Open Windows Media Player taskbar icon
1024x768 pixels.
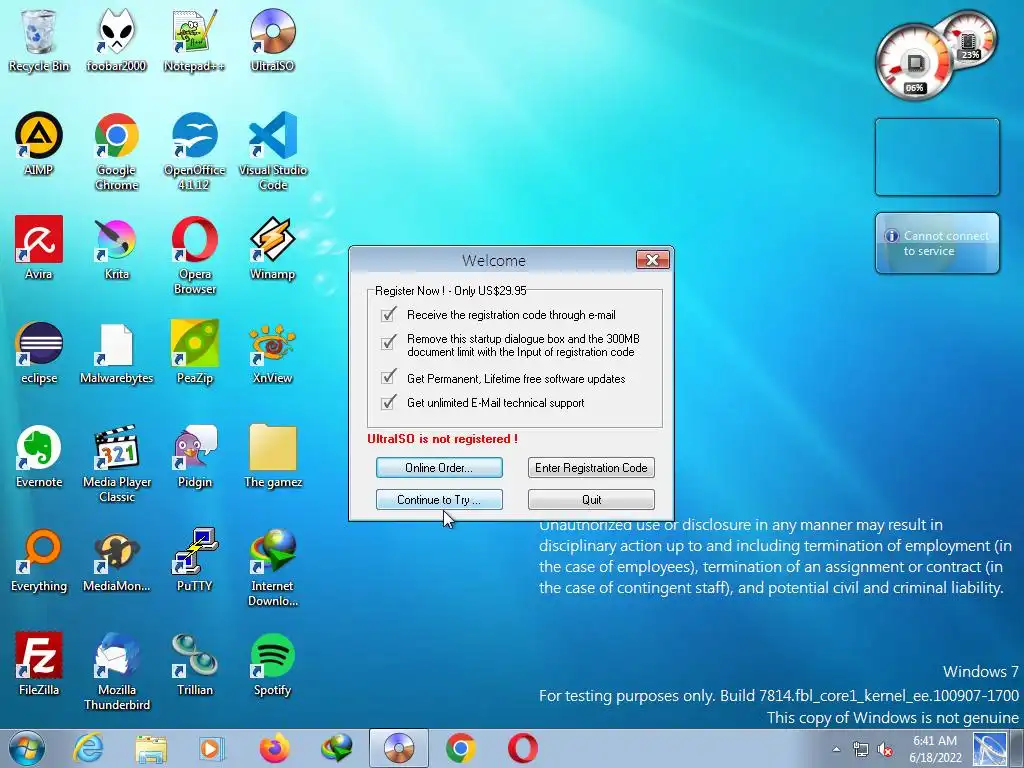click(212, 748)
